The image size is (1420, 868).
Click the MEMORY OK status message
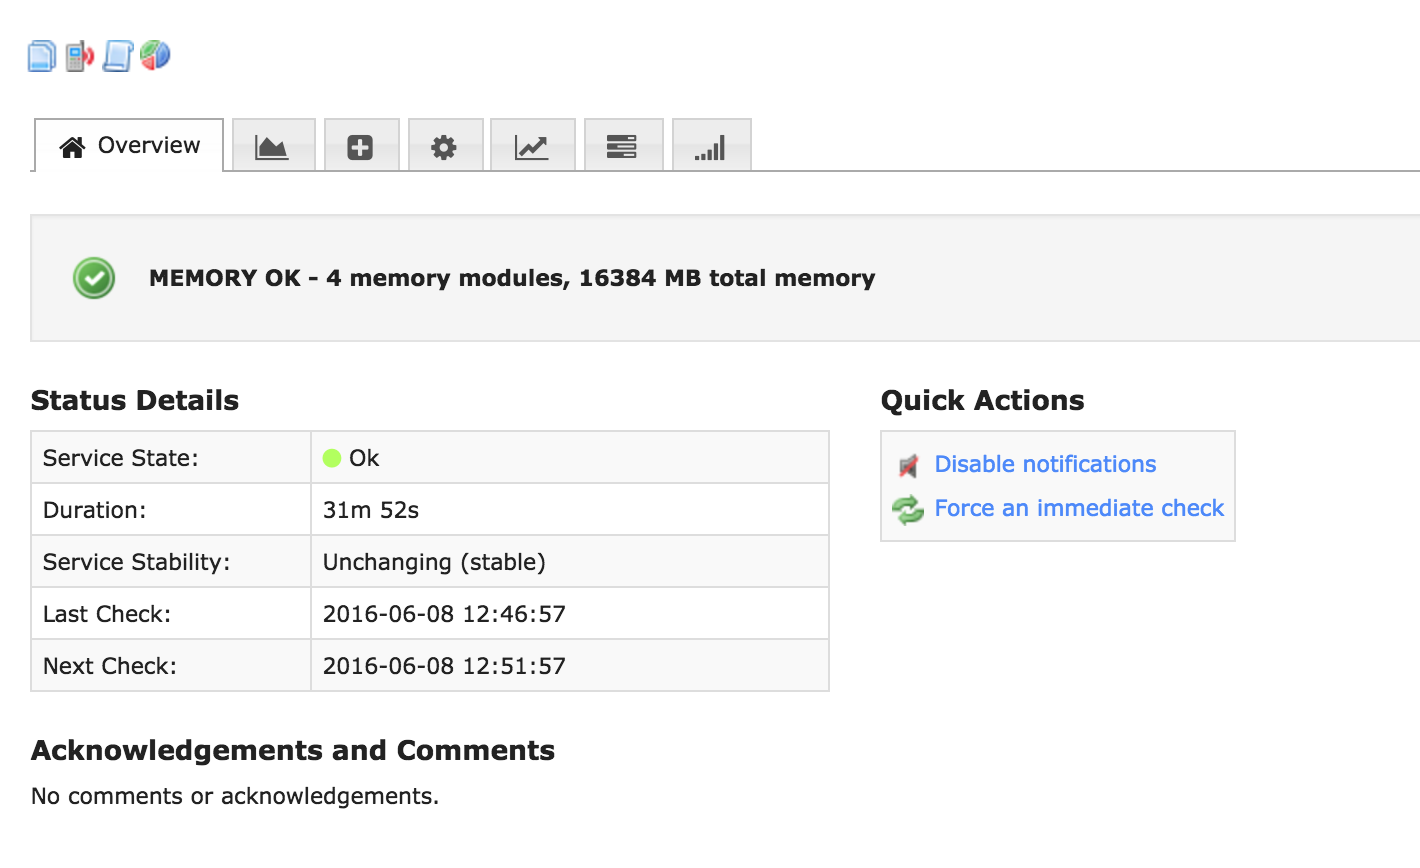(x=512, y=278)
